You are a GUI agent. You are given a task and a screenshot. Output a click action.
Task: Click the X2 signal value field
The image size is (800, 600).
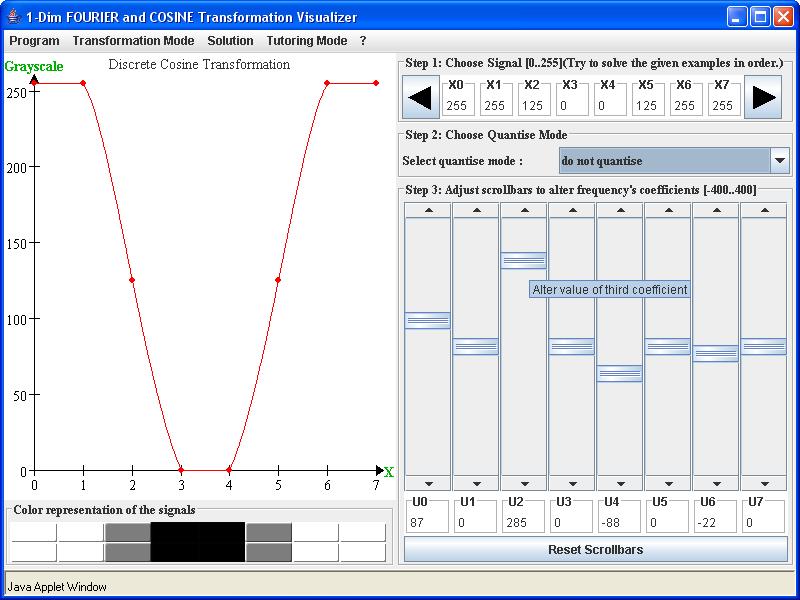533,105
